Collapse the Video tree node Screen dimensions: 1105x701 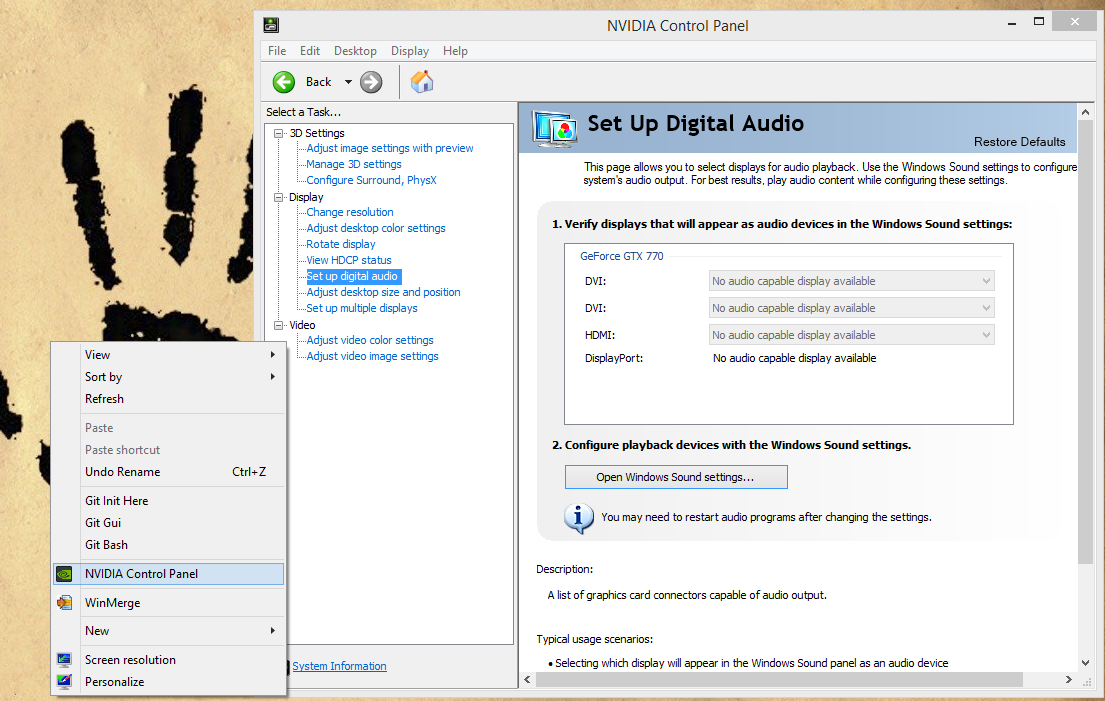click(x=279, y=325)
